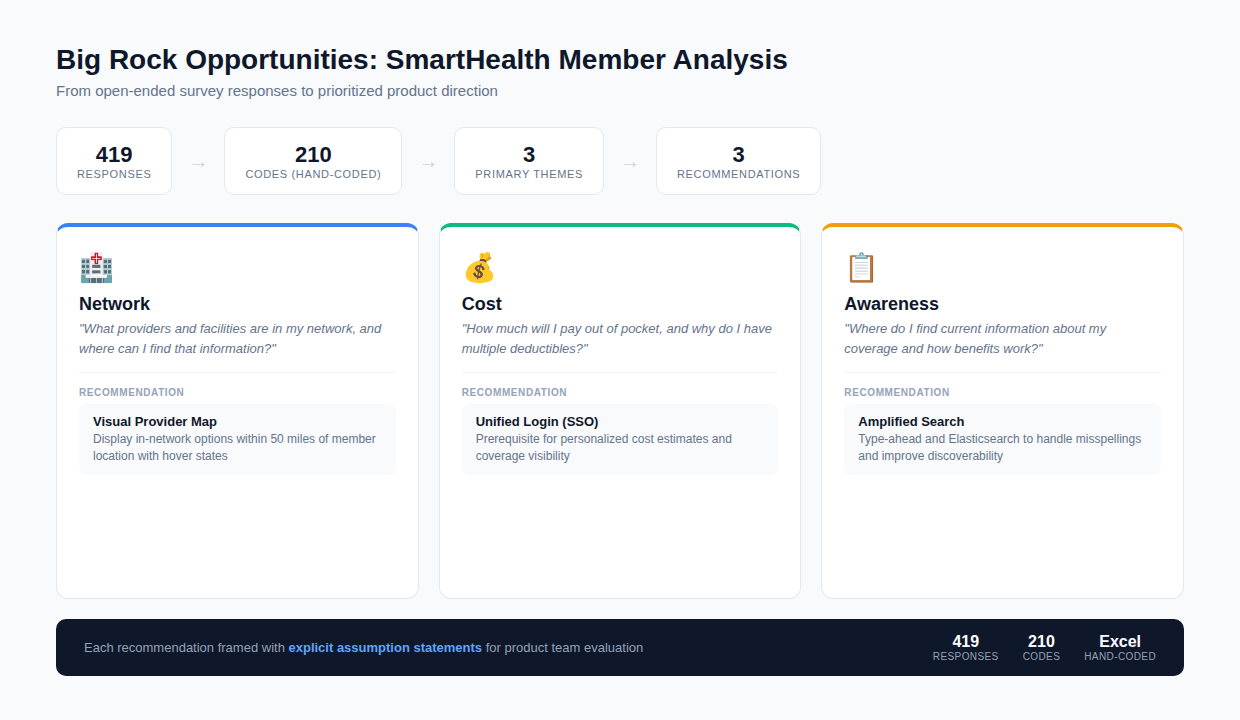The width and height of the screenshot is (1240, 720).
Task: Click the RECOMMENDATION label in Awareness card
Action: [x=897, y=393]
